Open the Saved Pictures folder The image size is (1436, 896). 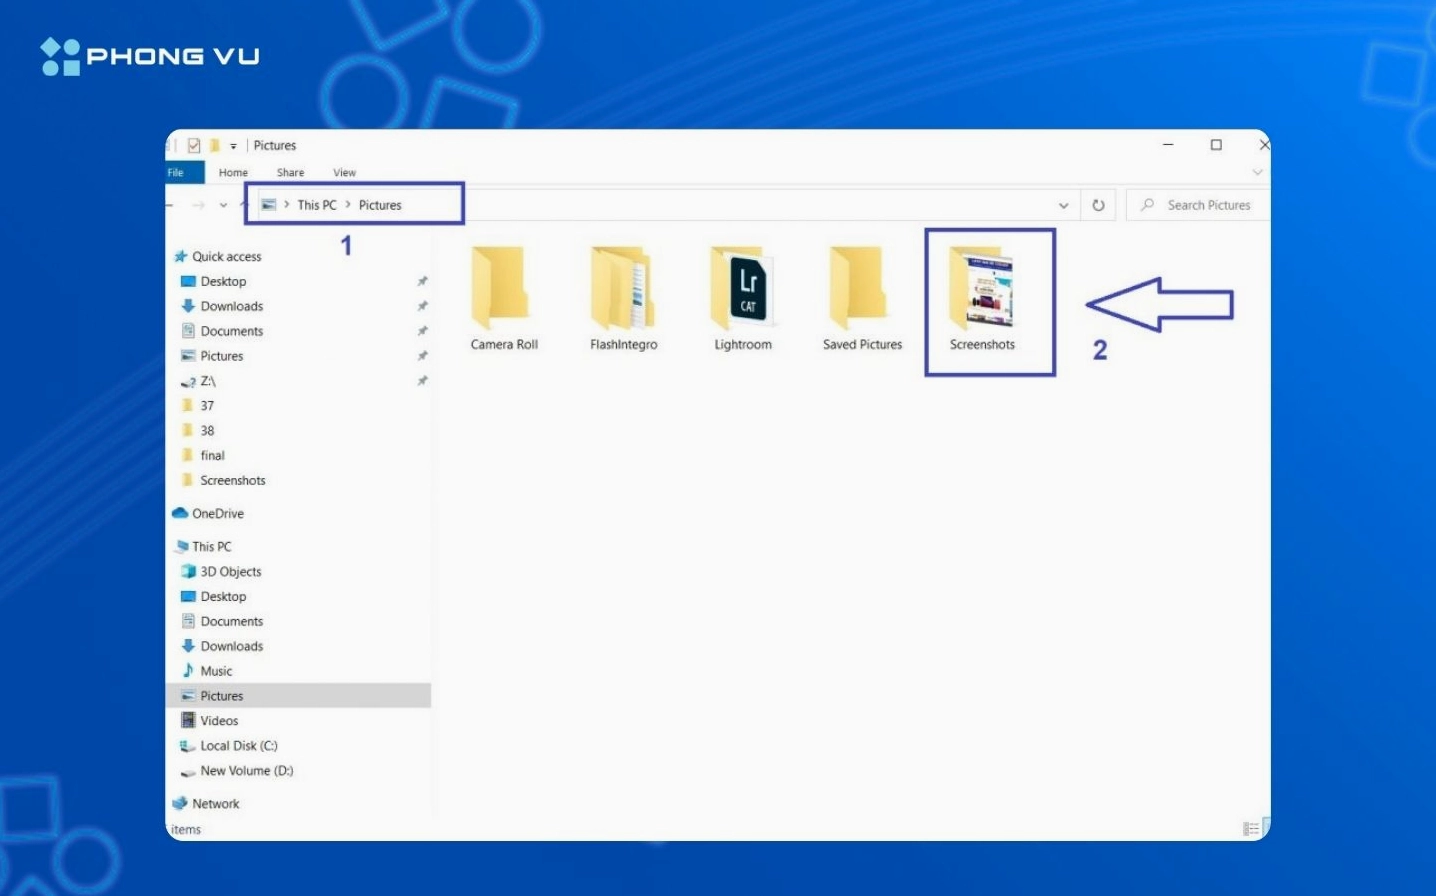[x=861, y=291]
